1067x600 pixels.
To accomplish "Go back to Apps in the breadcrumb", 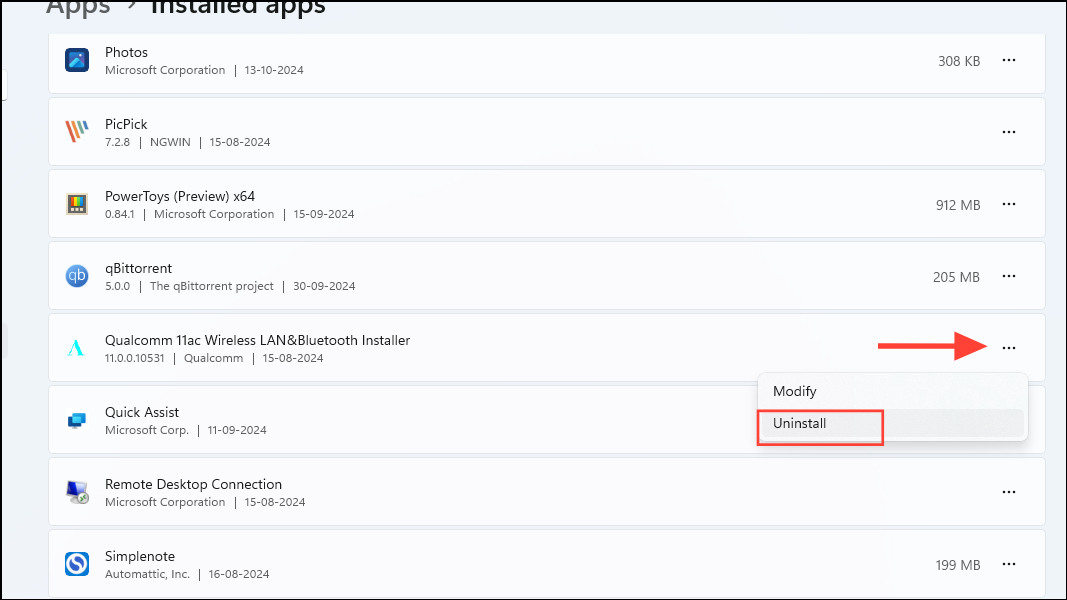I will click(78, 7).
